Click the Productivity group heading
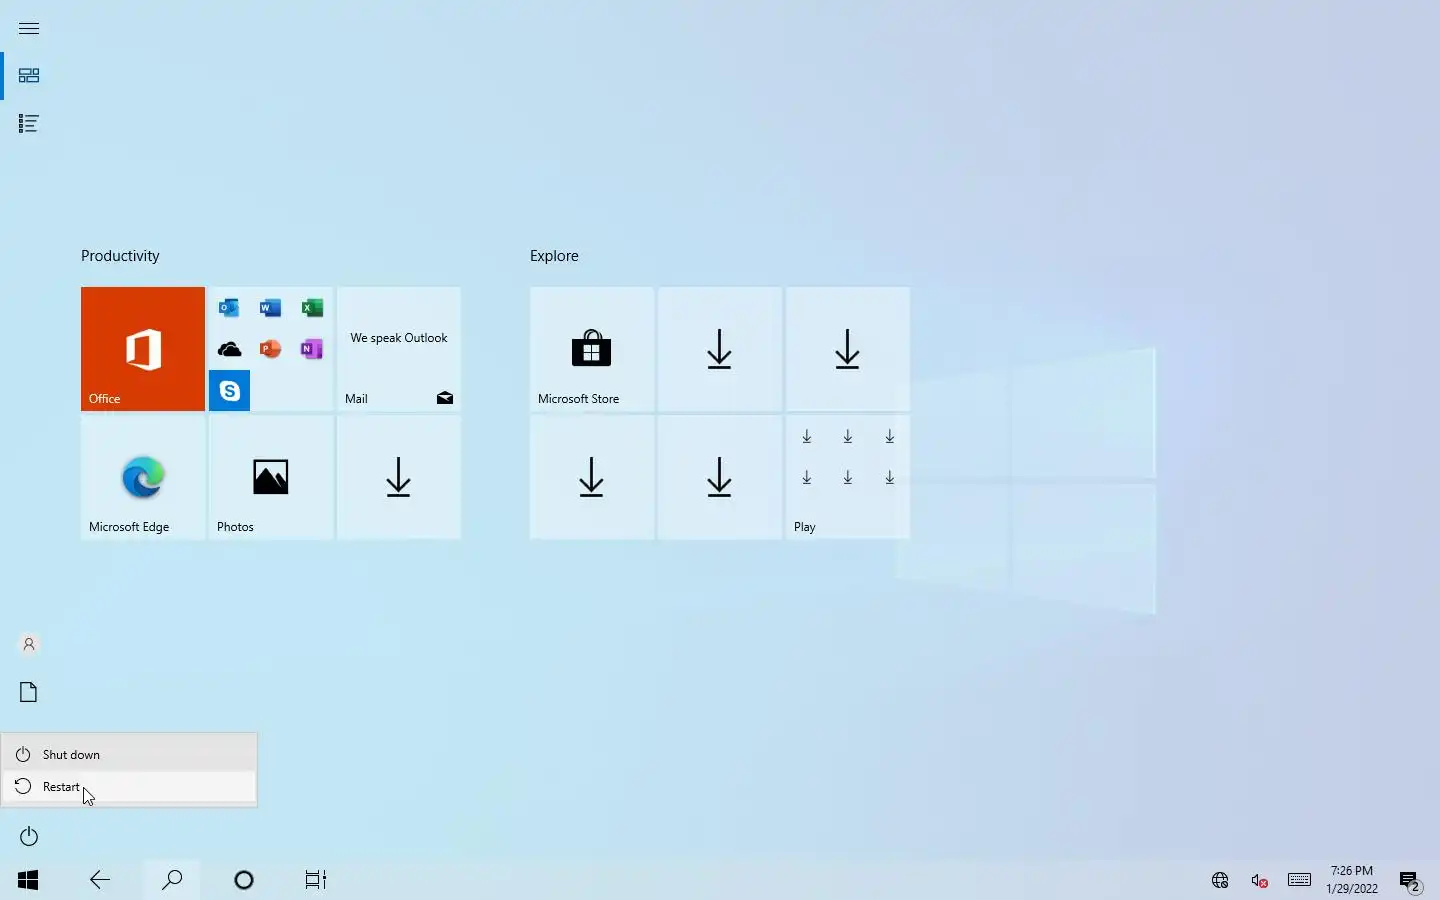This screenshot has width=1440, height=900. click(120, 256)
